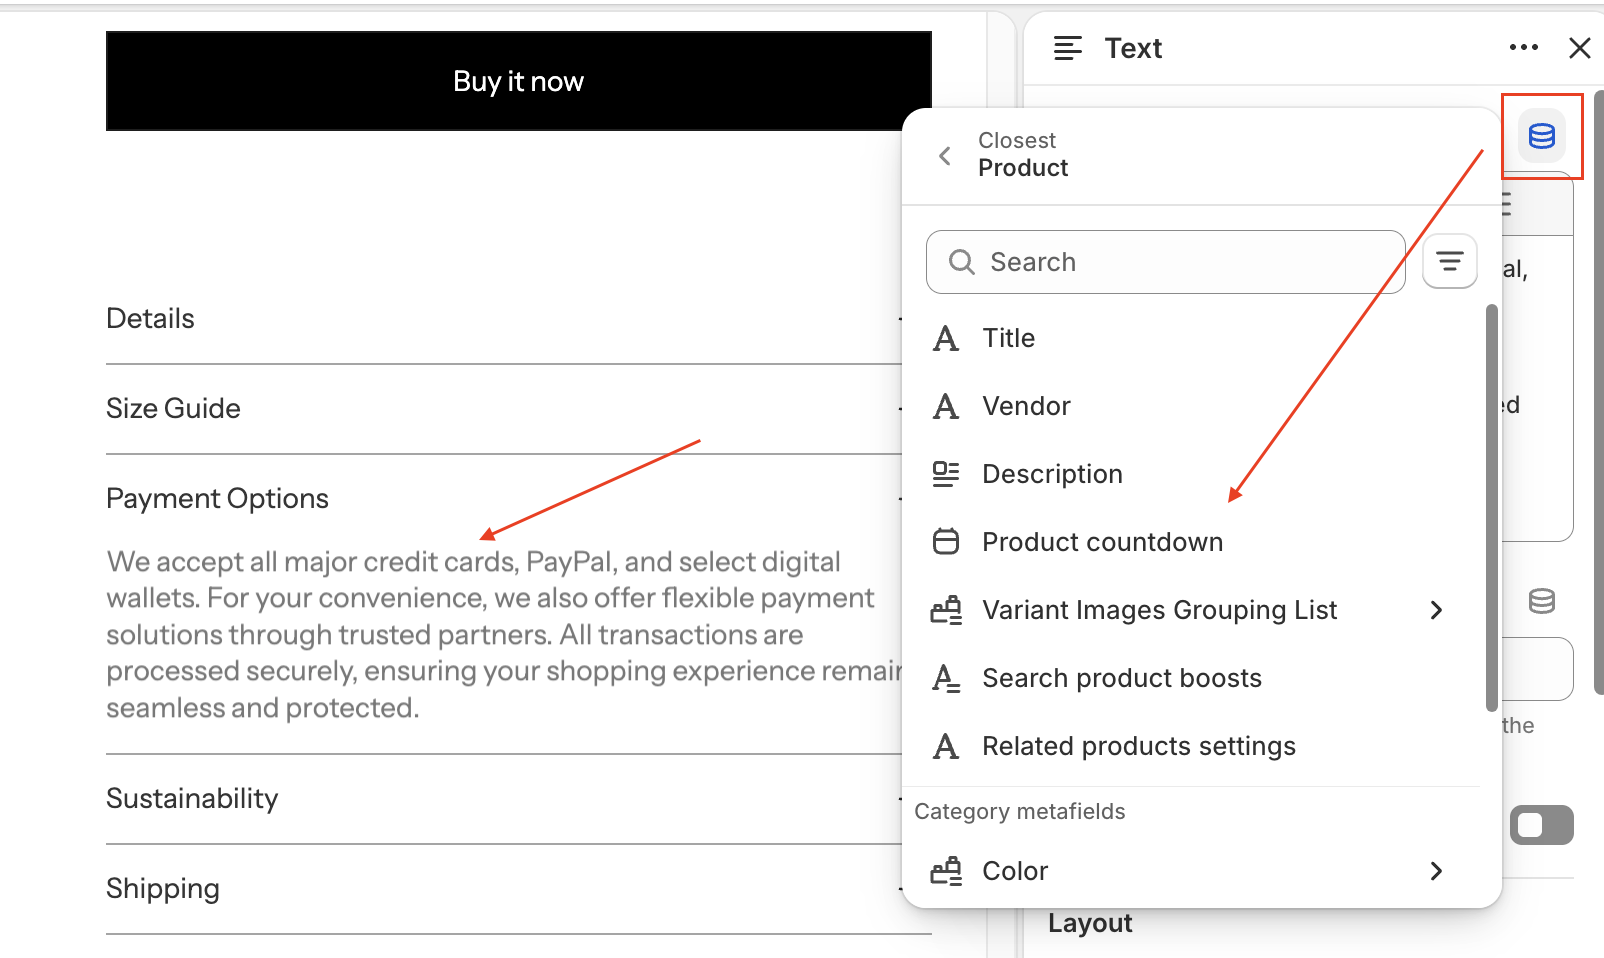The image size is (1604, 958).
Task: Click the Text panel header icon
Action: coord(1067,48)
